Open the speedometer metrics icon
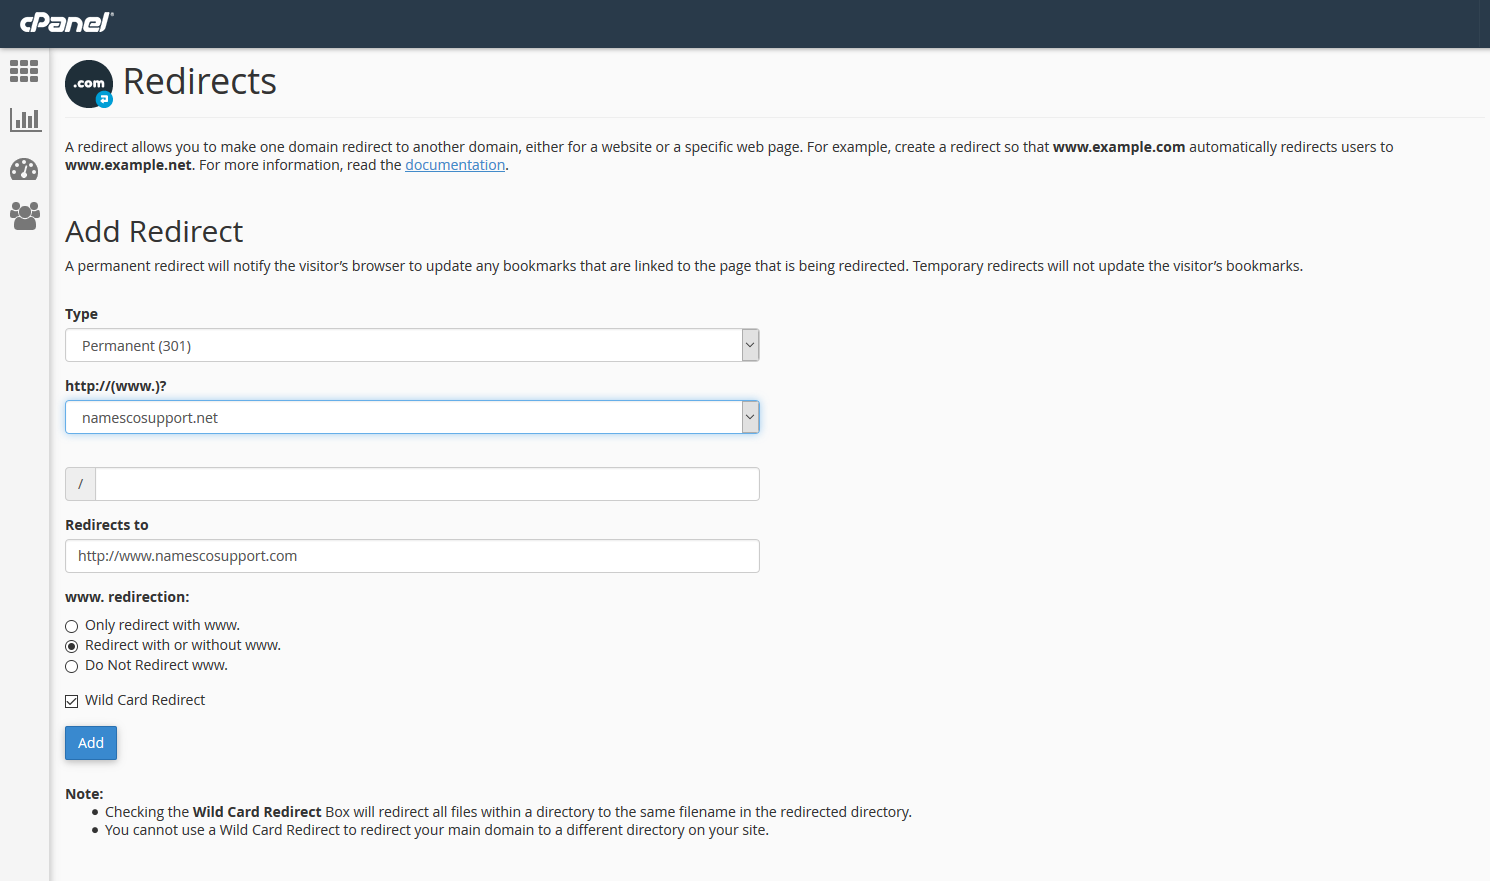This screenshot has width=1490, height=881. point(24,169)
